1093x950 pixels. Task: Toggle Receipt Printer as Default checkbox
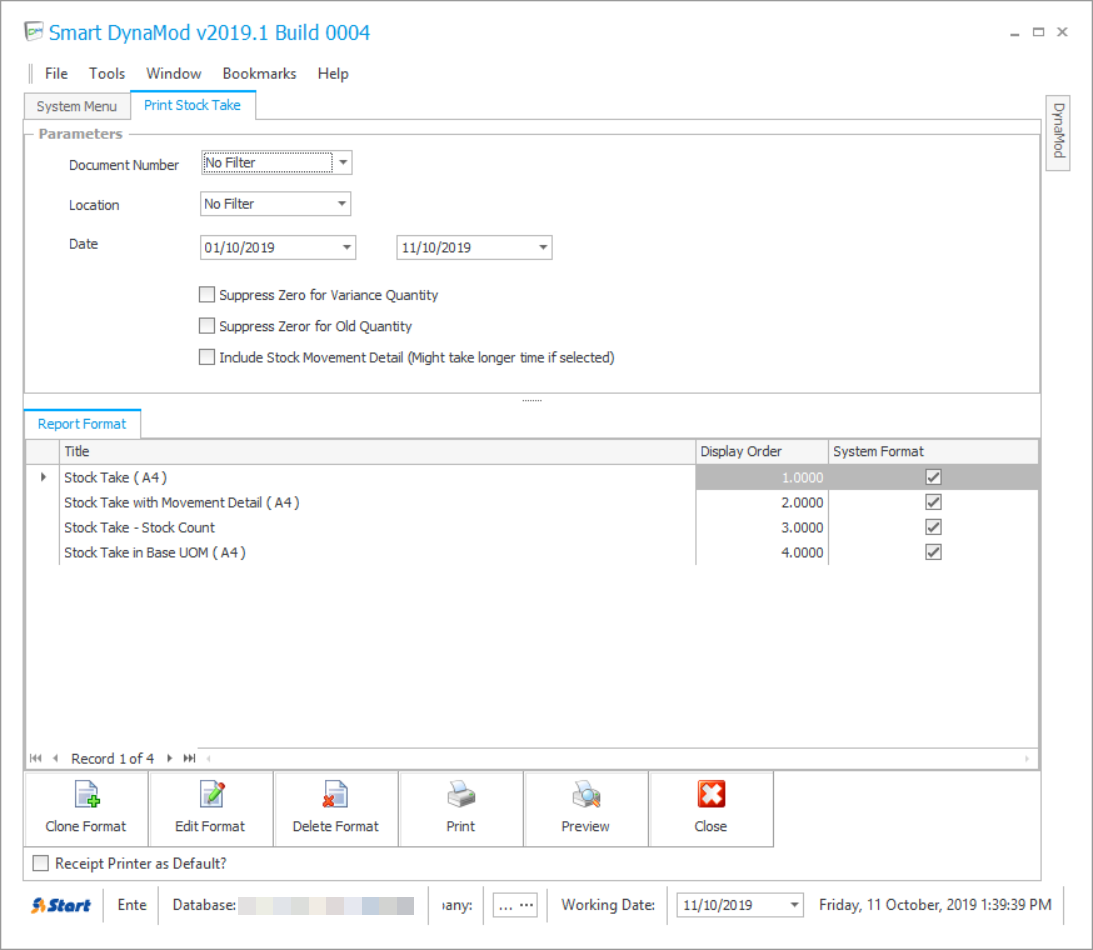[40, 864]
